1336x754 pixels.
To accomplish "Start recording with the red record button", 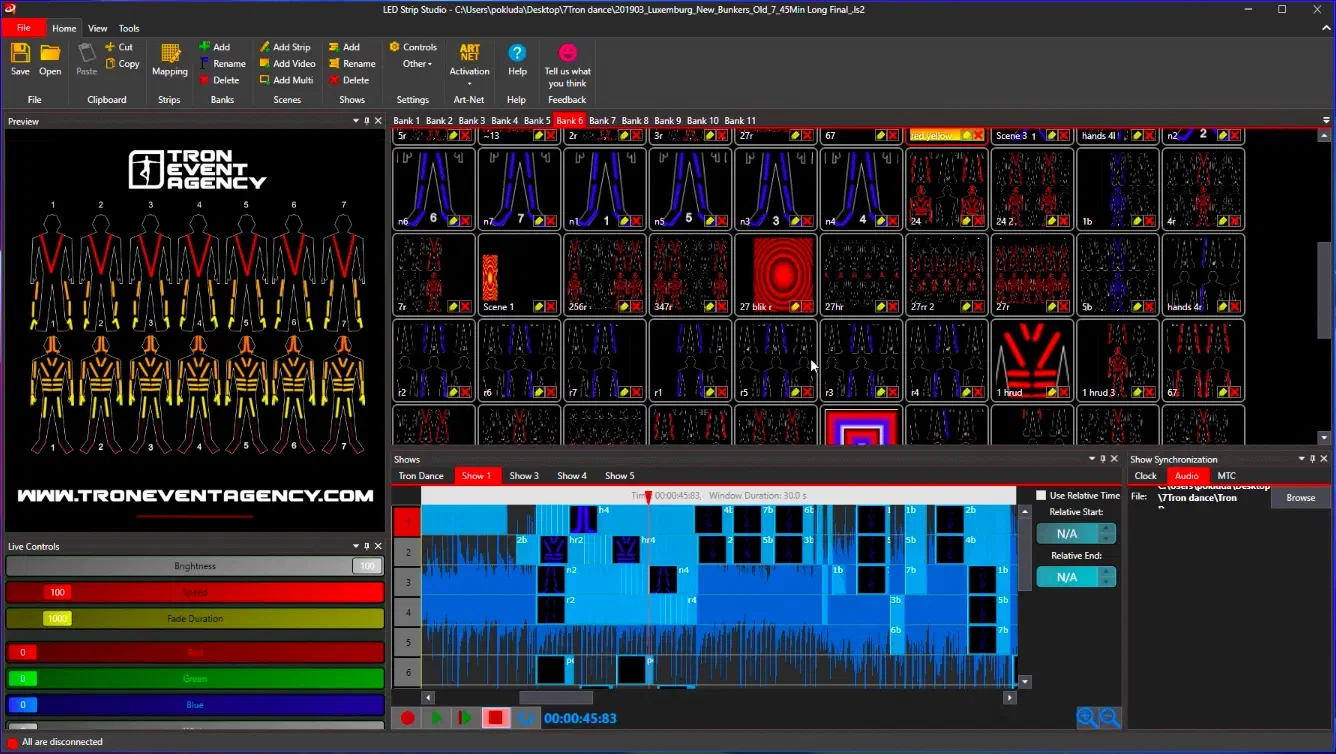I will click(x=408, y=718).
